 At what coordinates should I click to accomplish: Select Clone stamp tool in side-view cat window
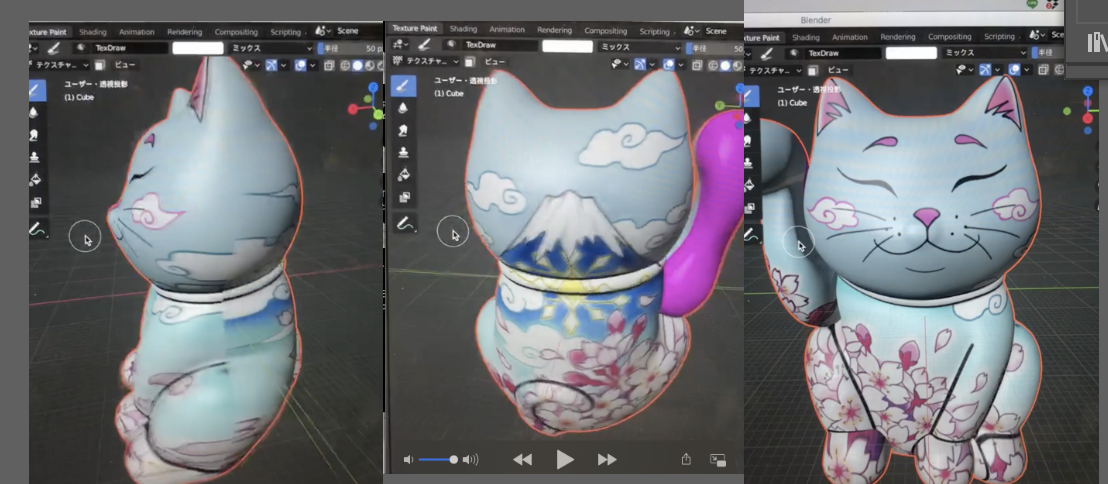pos(34,158)
